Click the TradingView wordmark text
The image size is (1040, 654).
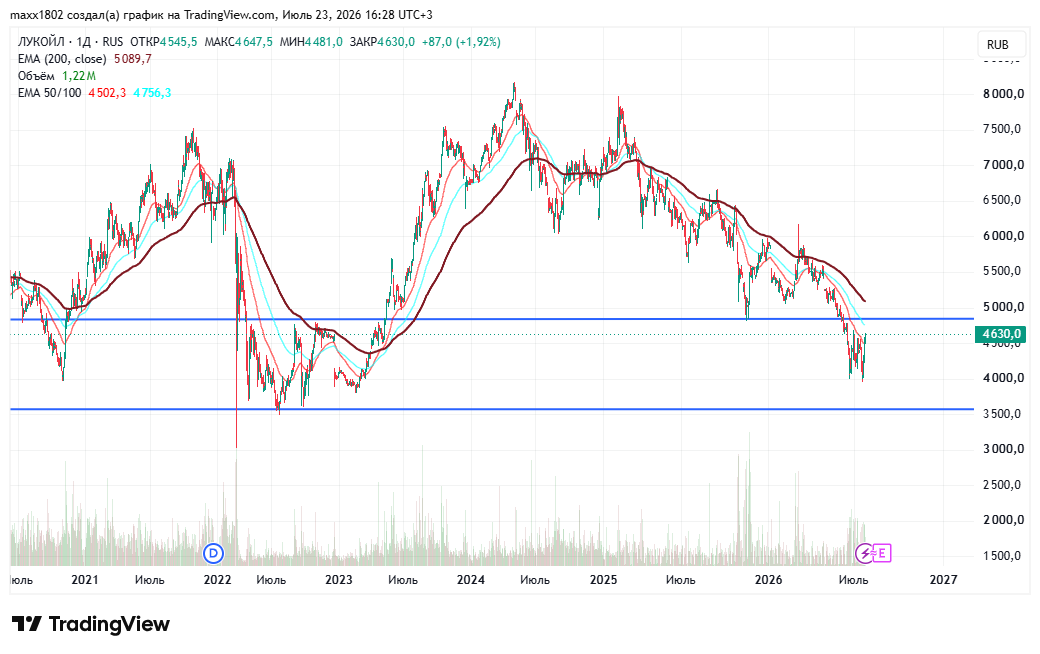pyautogui.click(x=109, y=623)
